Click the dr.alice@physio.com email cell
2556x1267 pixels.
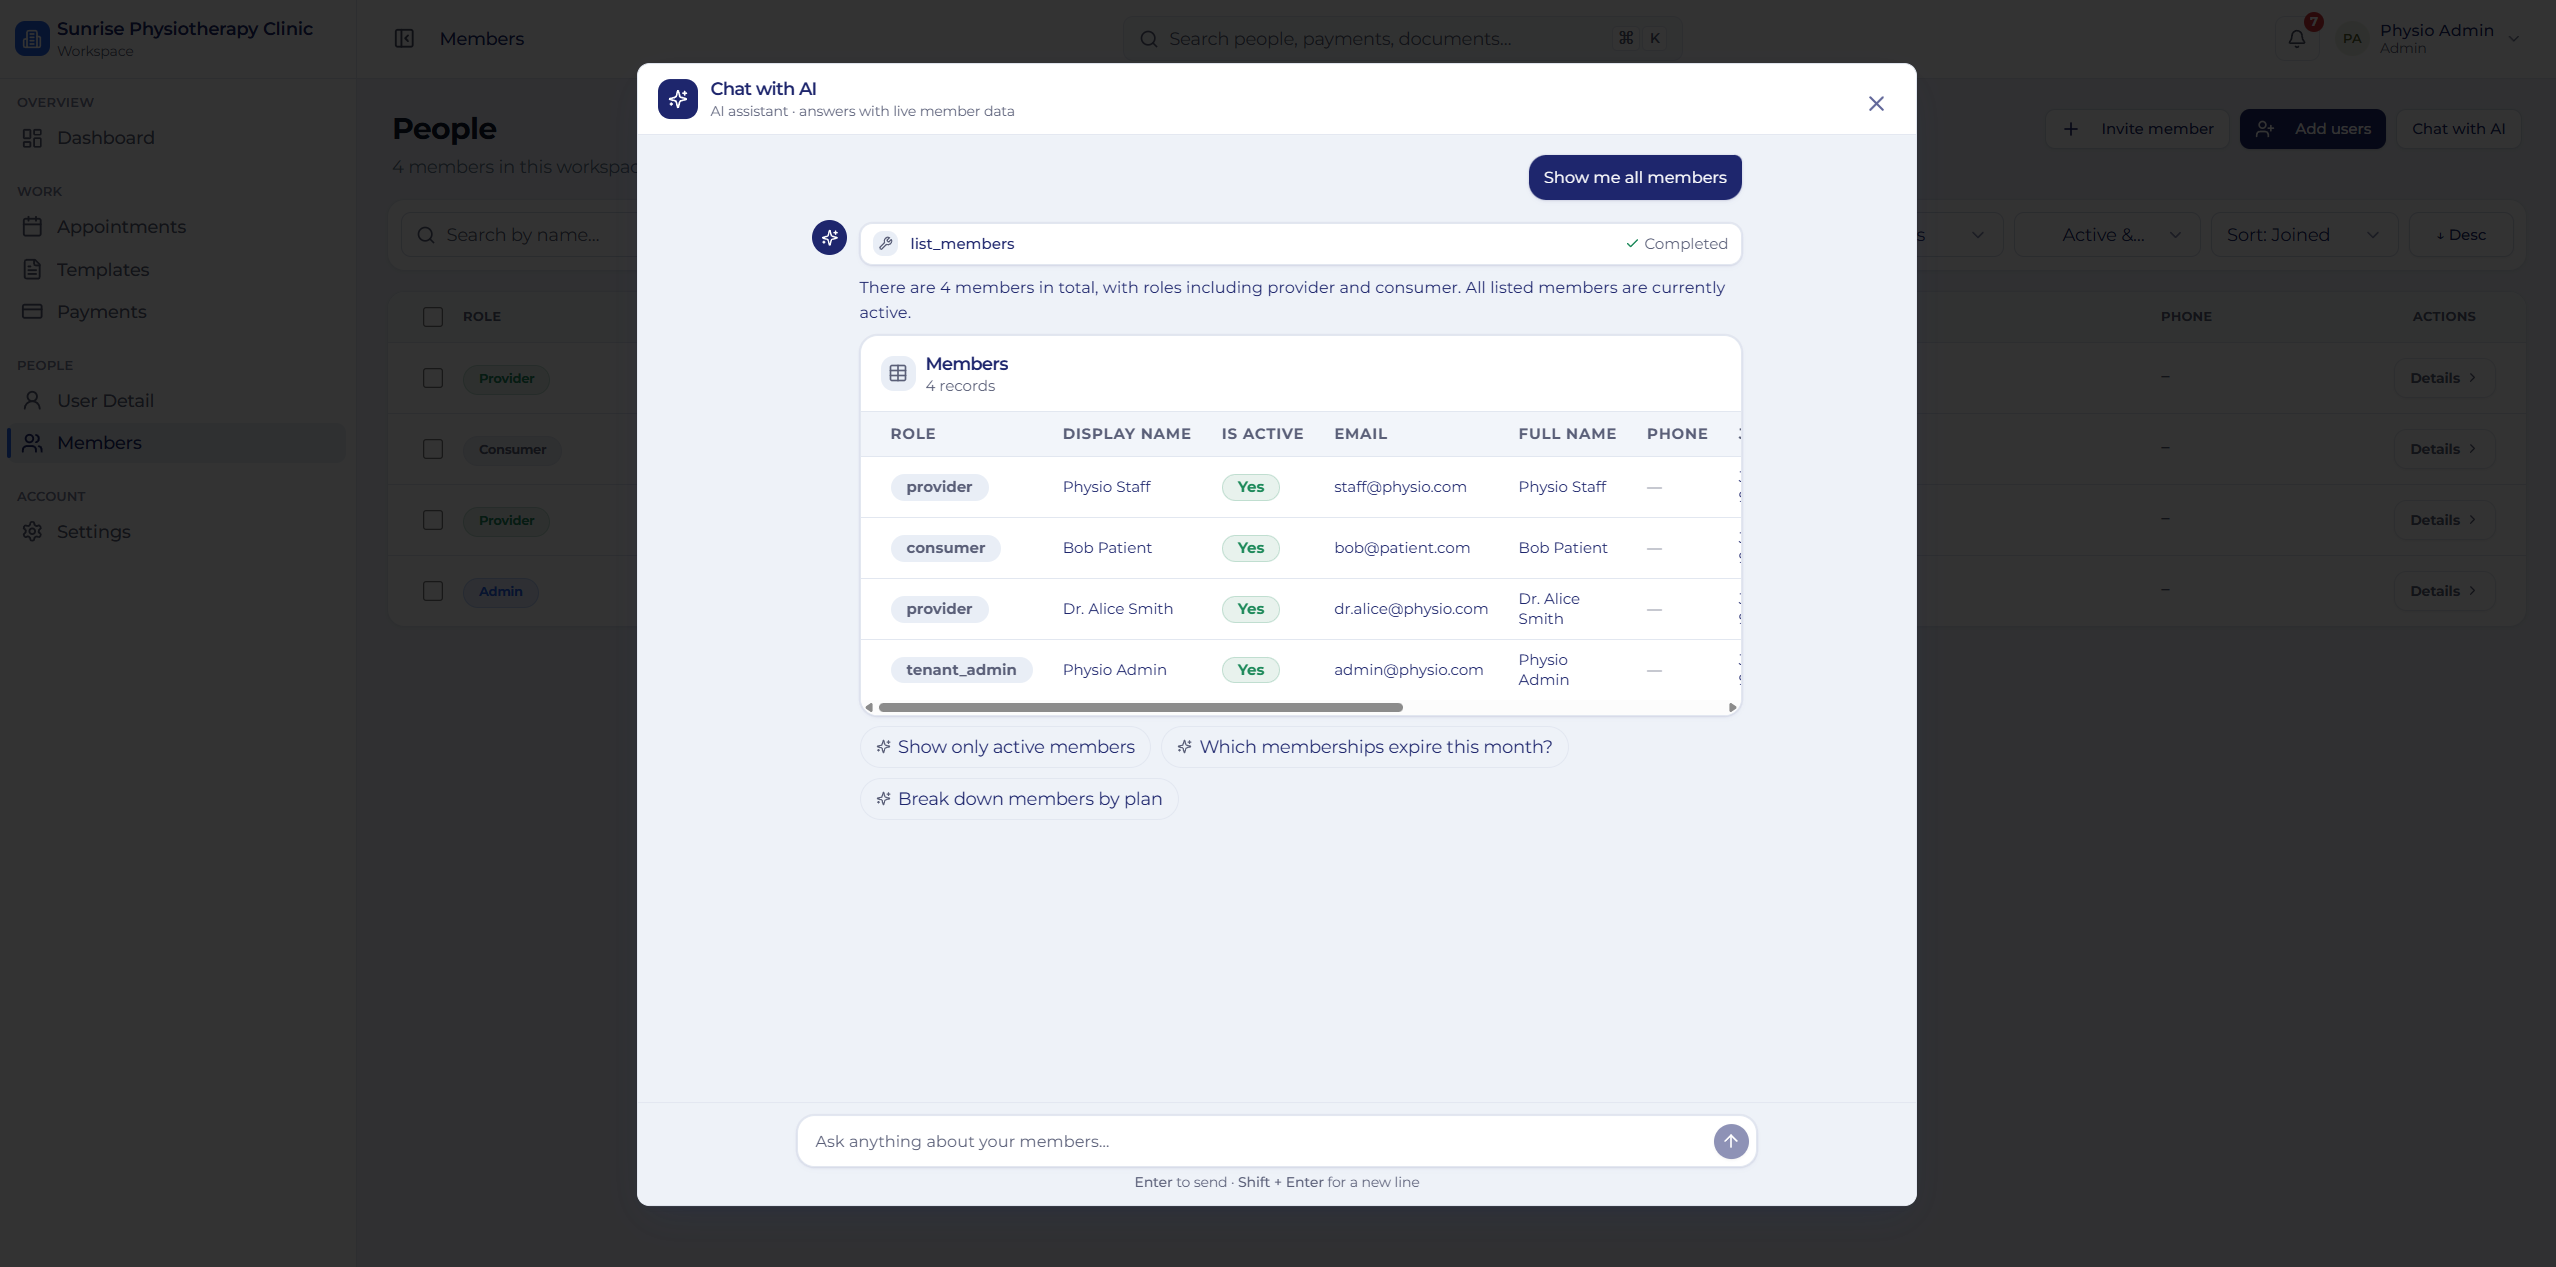(x=1411, y=609)
